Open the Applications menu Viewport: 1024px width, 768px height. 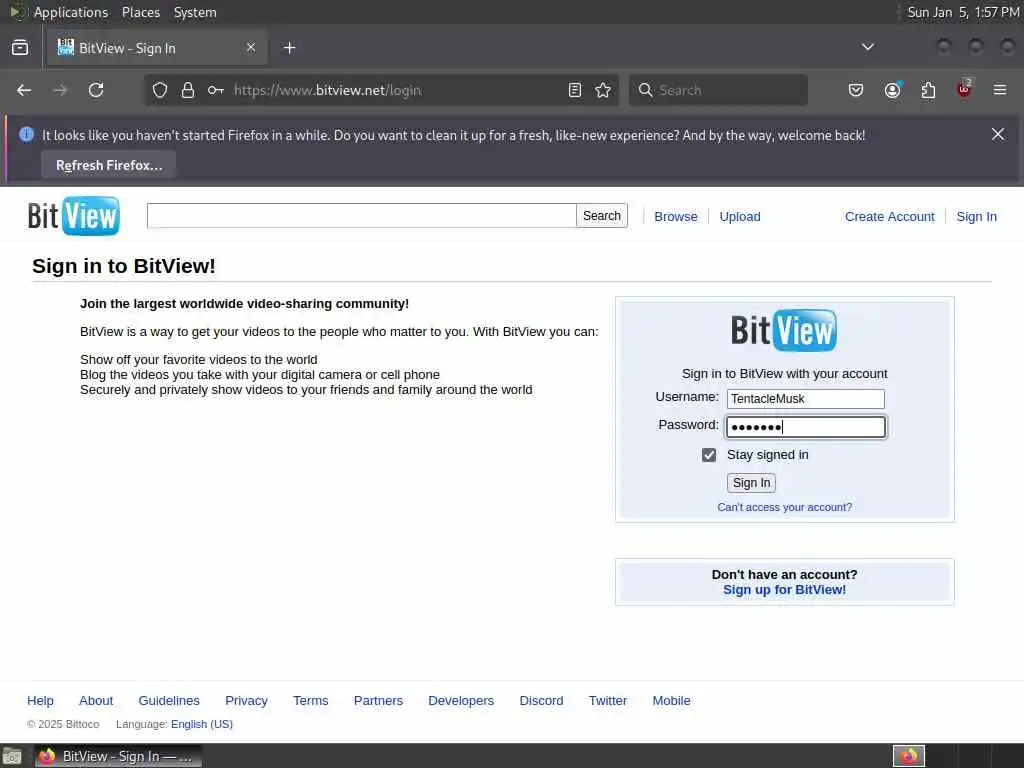tap(71, 12)
